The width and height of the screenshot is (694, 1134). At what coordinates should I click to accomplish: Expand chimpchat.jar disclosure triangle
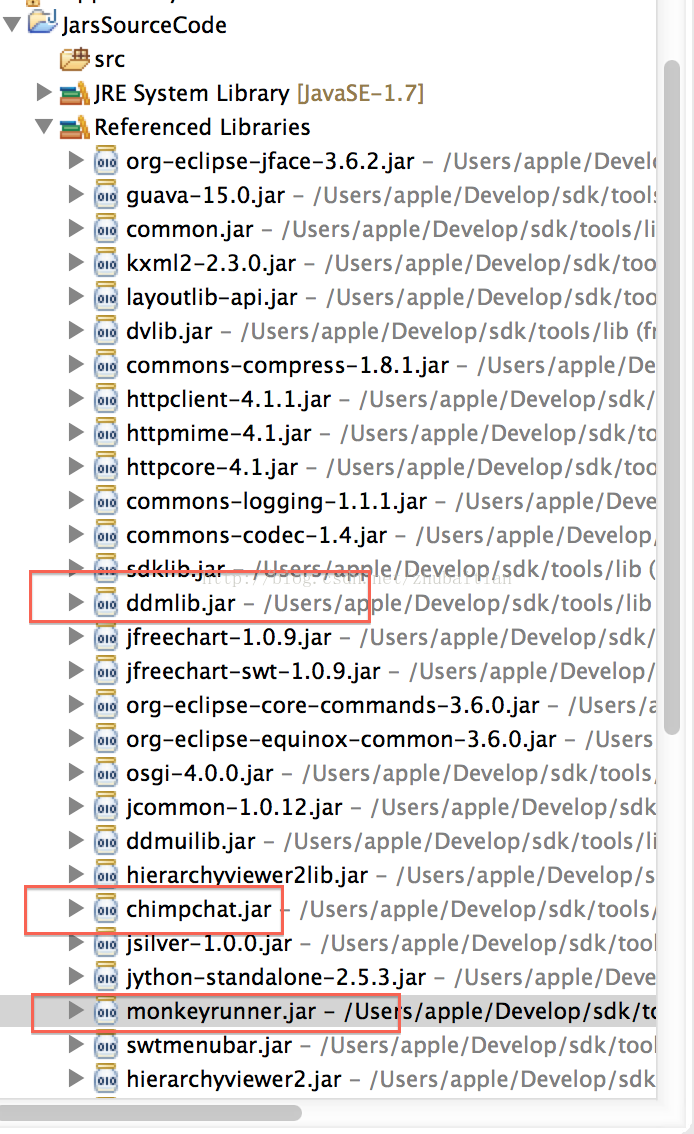[x=76, y=908]
